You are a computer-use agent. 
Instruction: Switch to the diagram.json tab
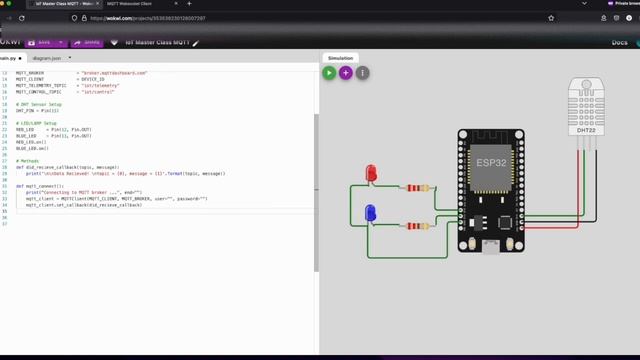coord(47,58)
